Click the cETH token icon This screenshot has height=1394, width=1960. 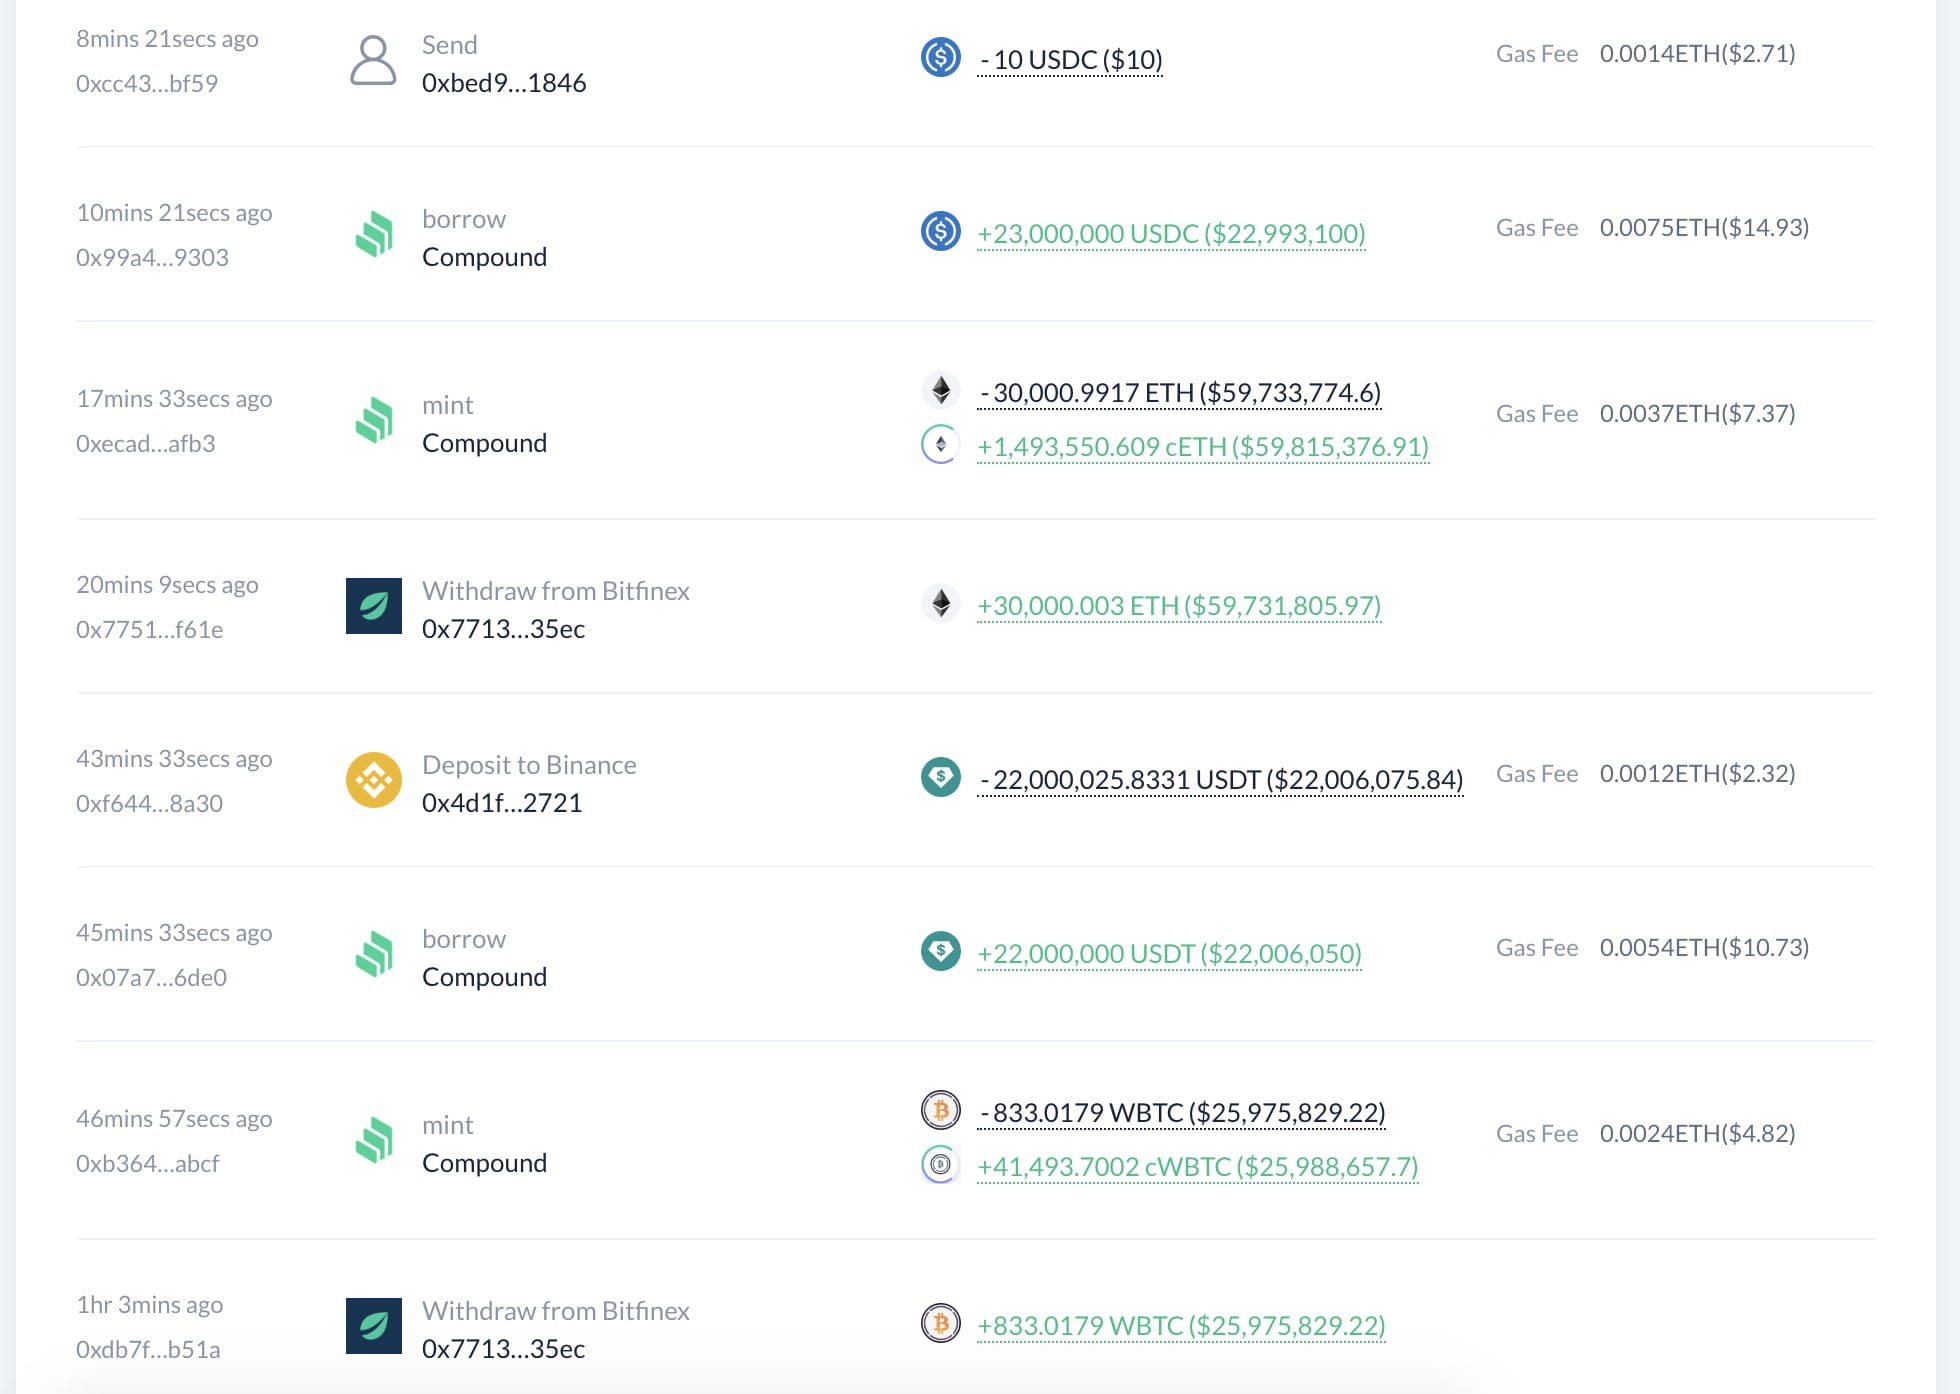click(x=940, y=446)
